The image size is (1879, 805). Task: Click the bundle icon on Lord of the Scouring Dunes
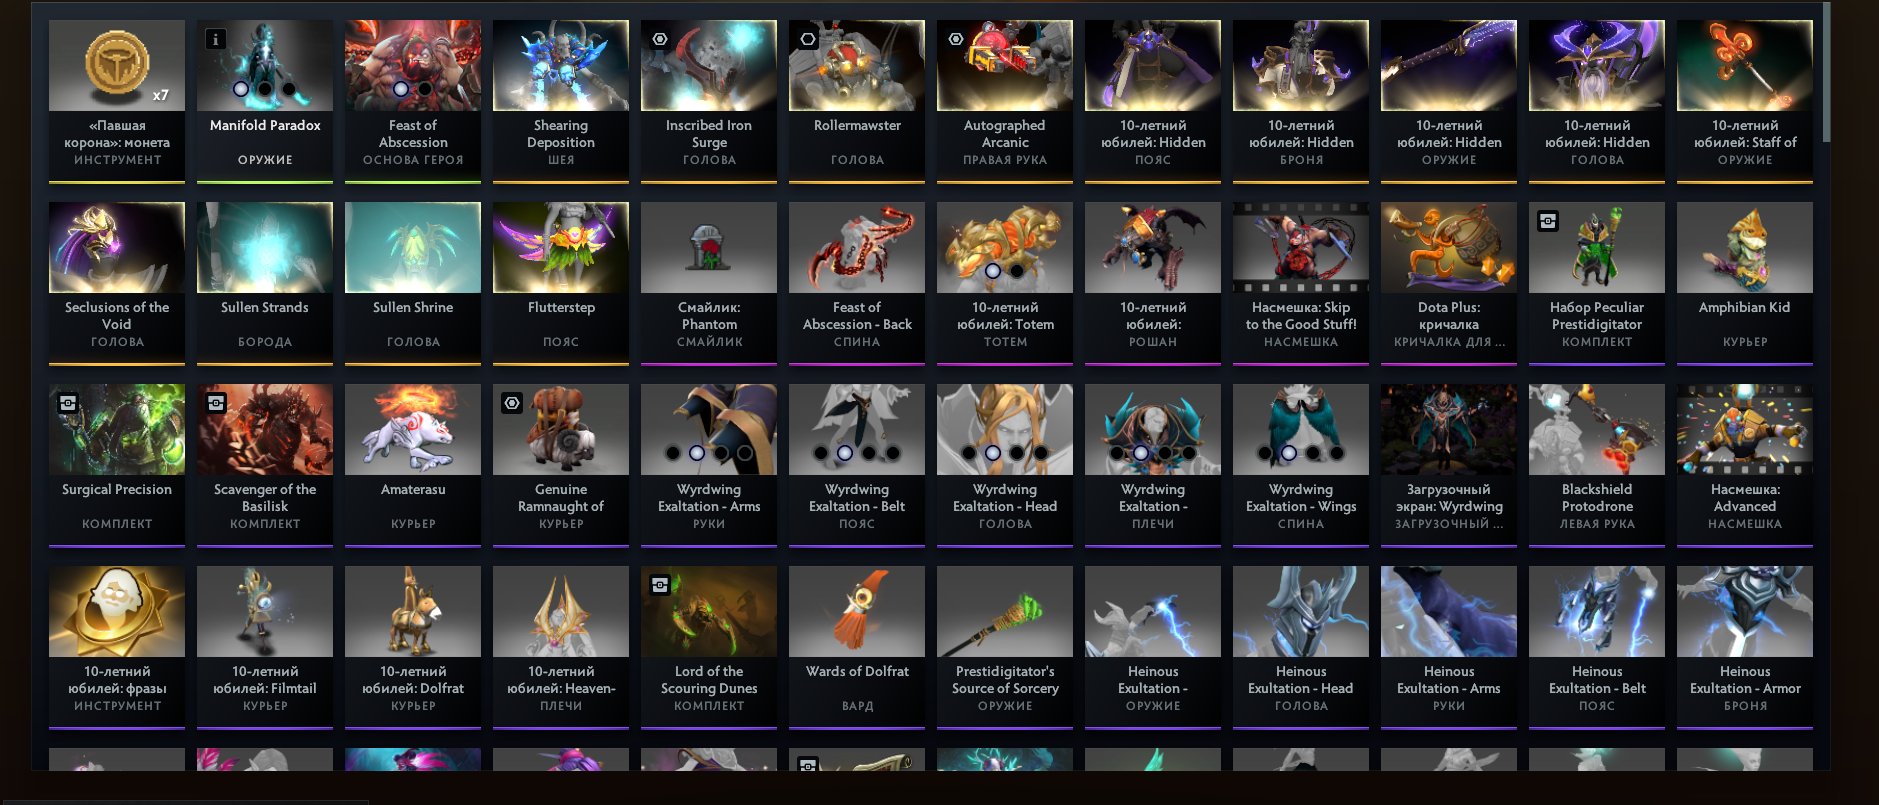(x=660, y=585)
